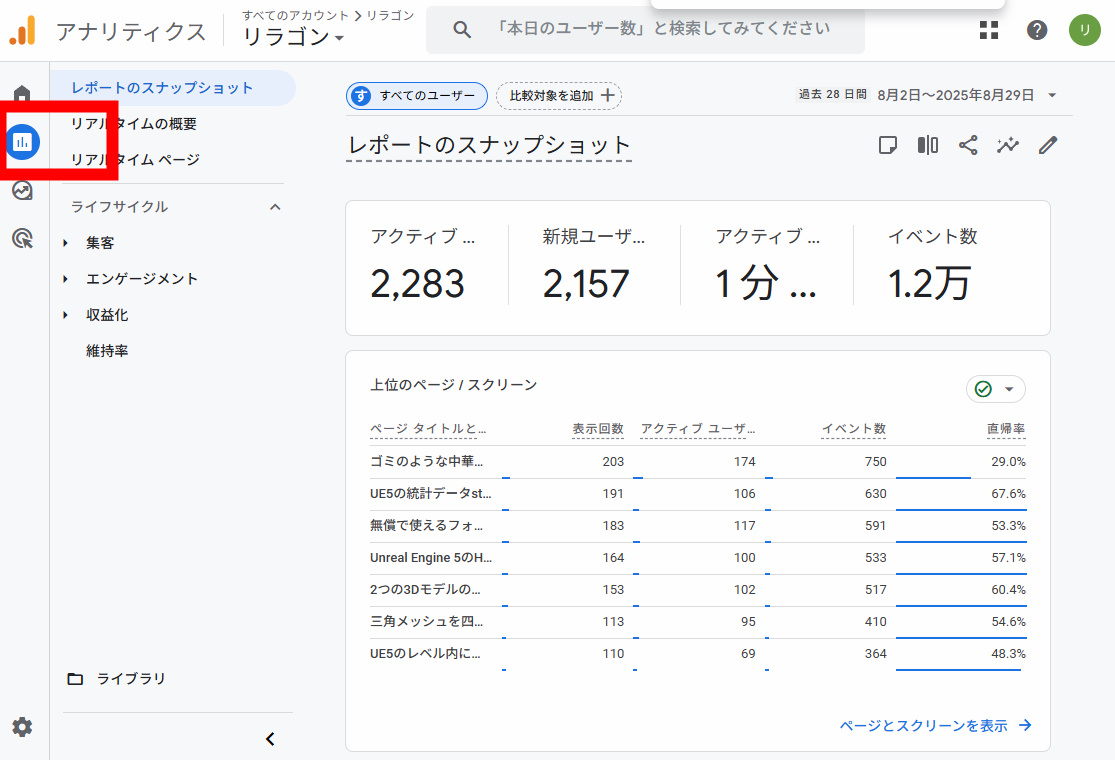Click the 比較対象を追加 button
This screenshot has width=1115, height=760.
click(559, 96)
